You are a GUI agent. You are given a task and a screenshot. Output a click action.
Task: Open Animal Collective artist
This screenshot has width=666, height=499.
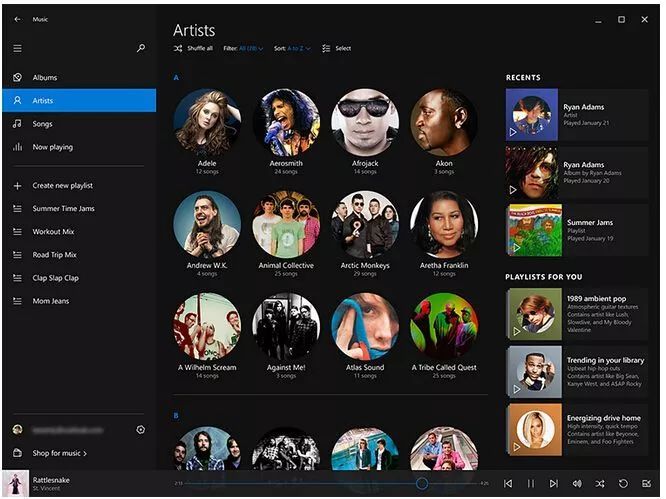286,225
